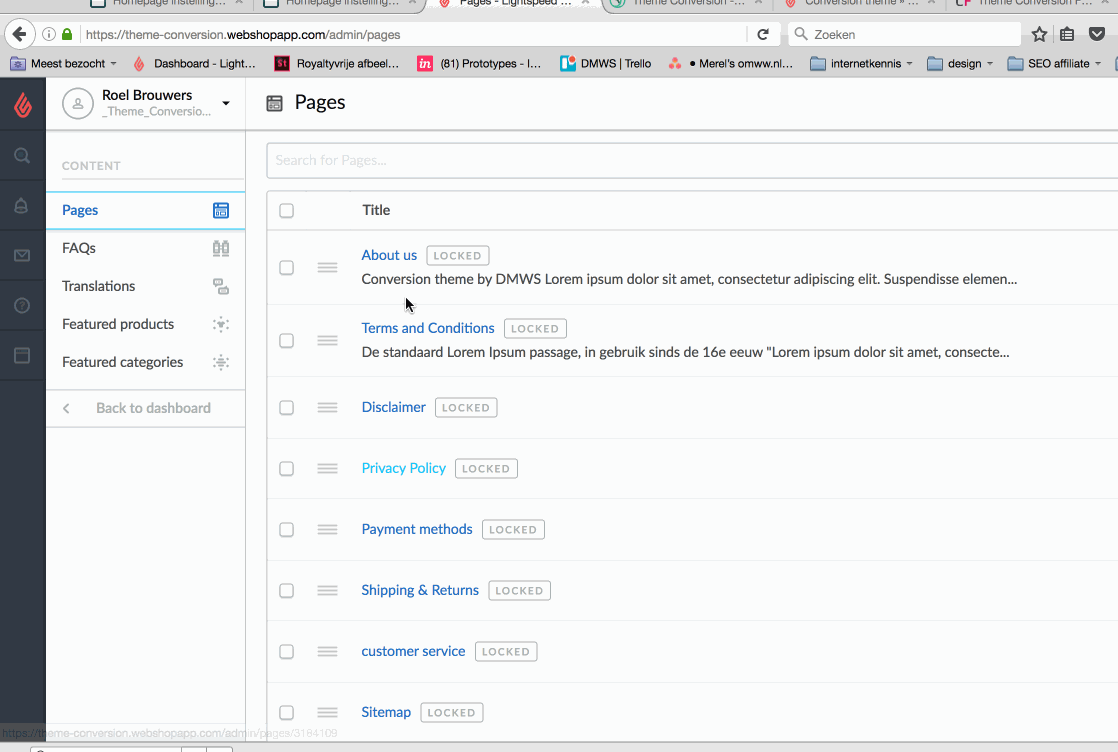Open the bookmarks list icon in browser toolbar
This screenshot has height=752, width=1118.
tap(1067, 34)
